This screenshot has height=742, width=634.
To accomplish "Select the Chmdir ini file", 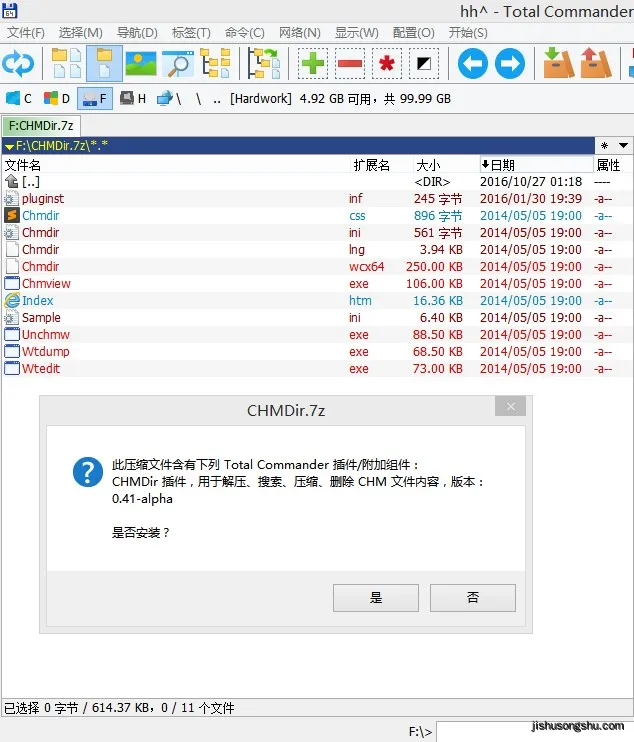I will click(x=317, y=233).
